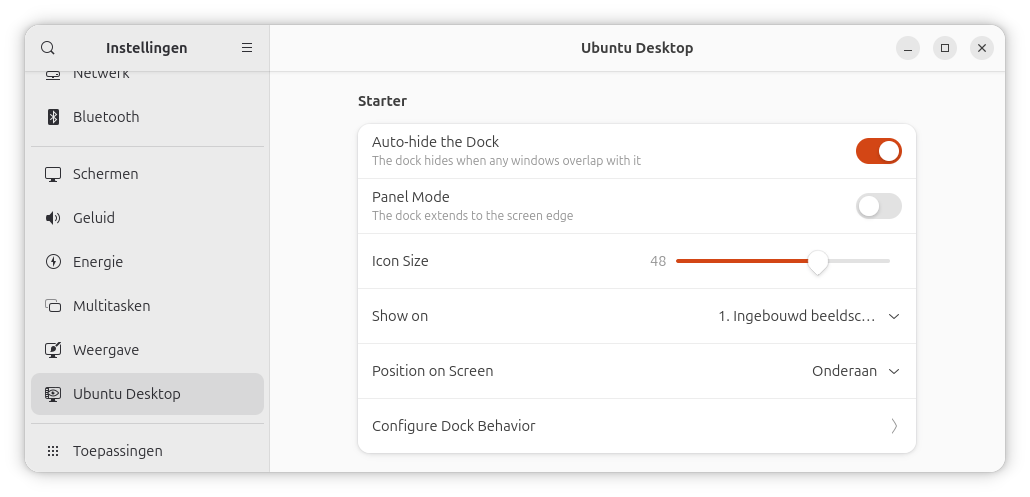Open the Toepassingen settings section
Screen dimensions: 1030x497
[117, 451]
